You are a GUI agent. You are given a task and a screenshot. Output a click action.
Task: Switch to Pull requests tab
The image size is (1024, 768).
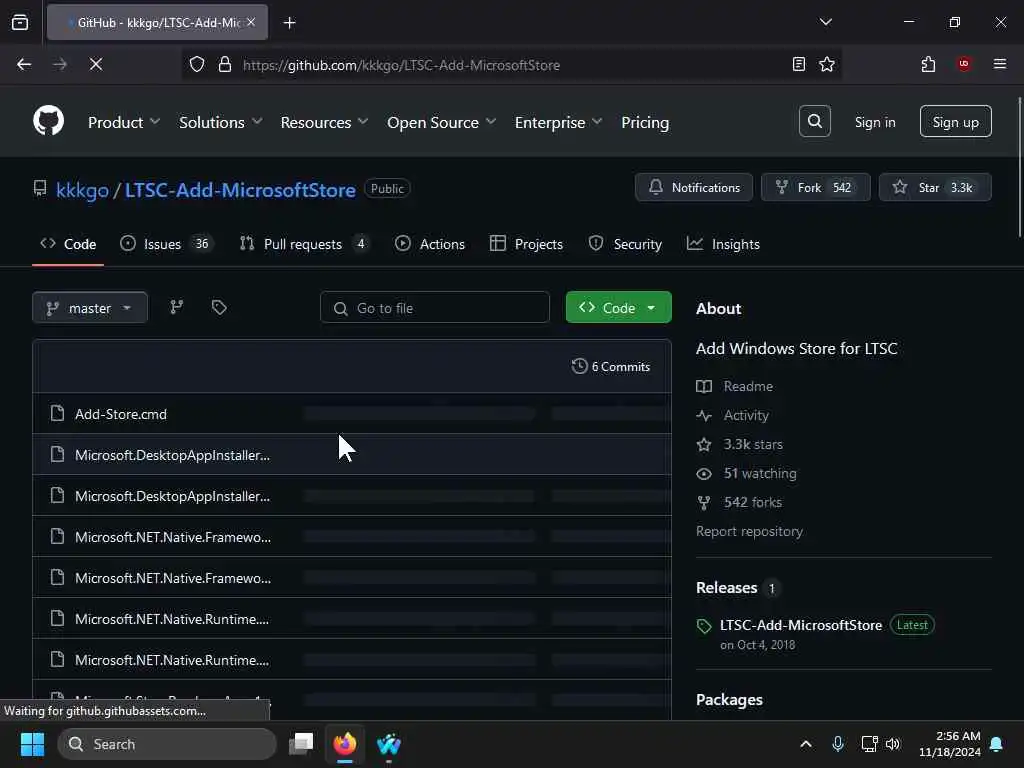point(305,244)
